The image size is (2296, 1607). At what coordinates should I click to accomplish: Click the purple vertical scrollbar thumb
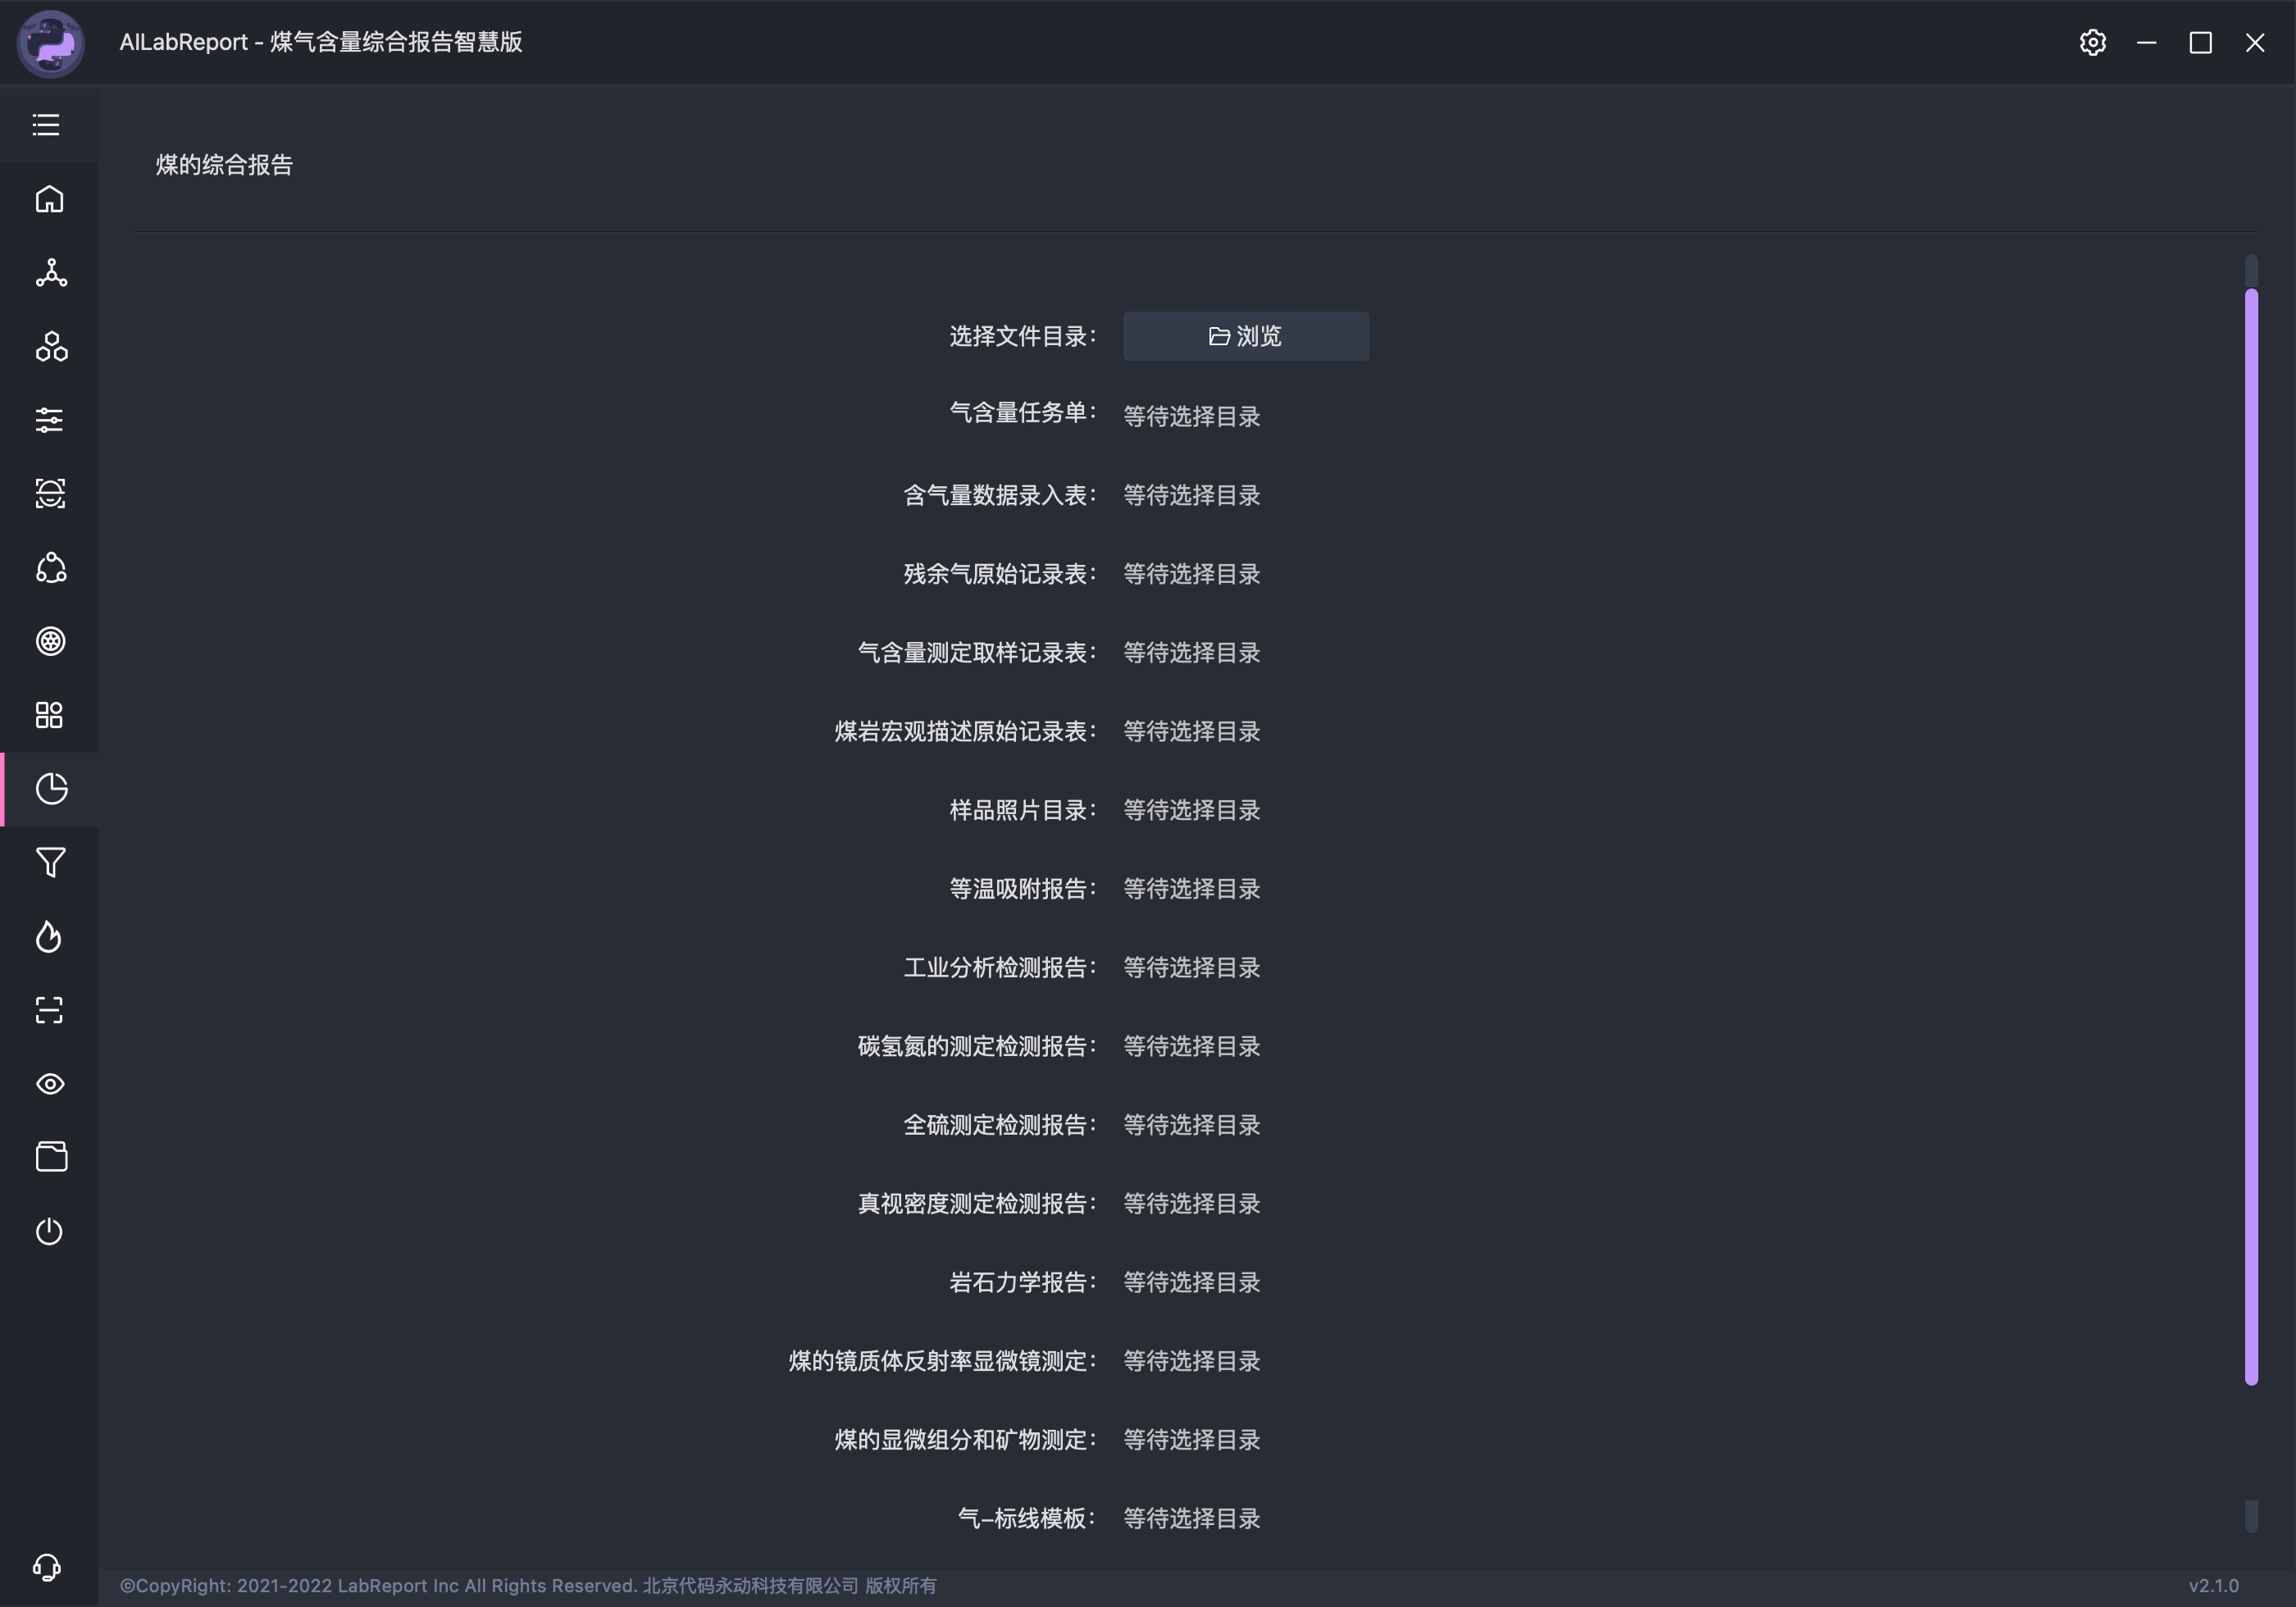(x=2251, y=836)
